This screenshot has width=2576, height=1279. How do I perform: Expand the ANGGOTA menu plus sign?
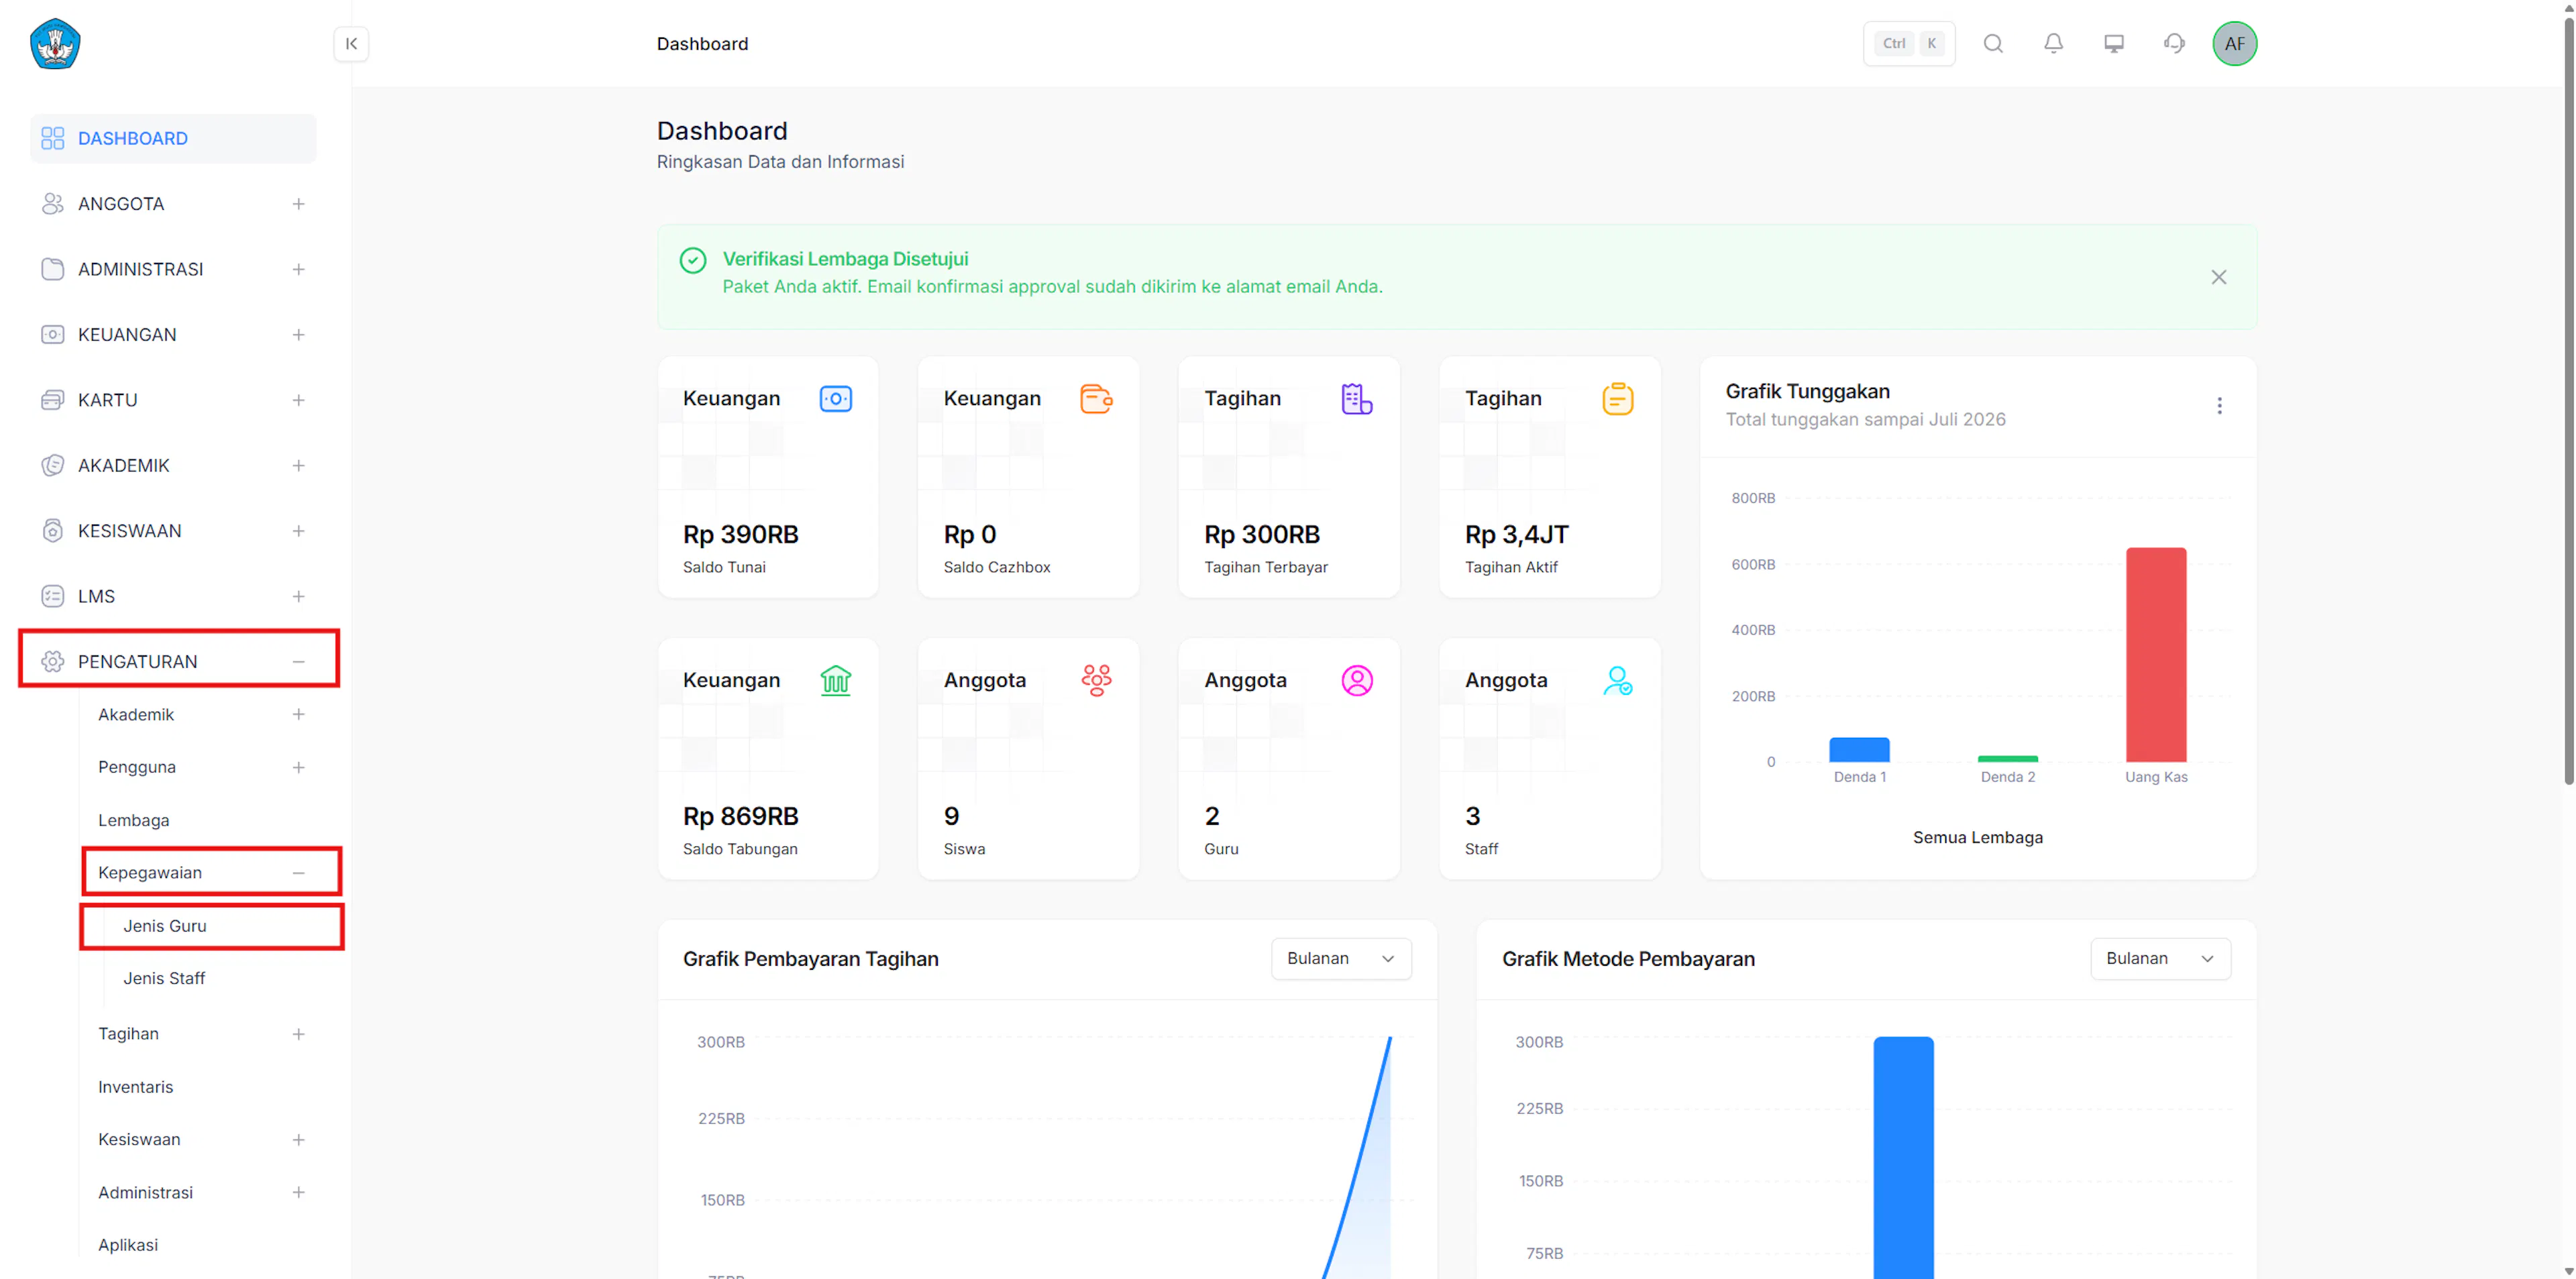coord(298,204)
